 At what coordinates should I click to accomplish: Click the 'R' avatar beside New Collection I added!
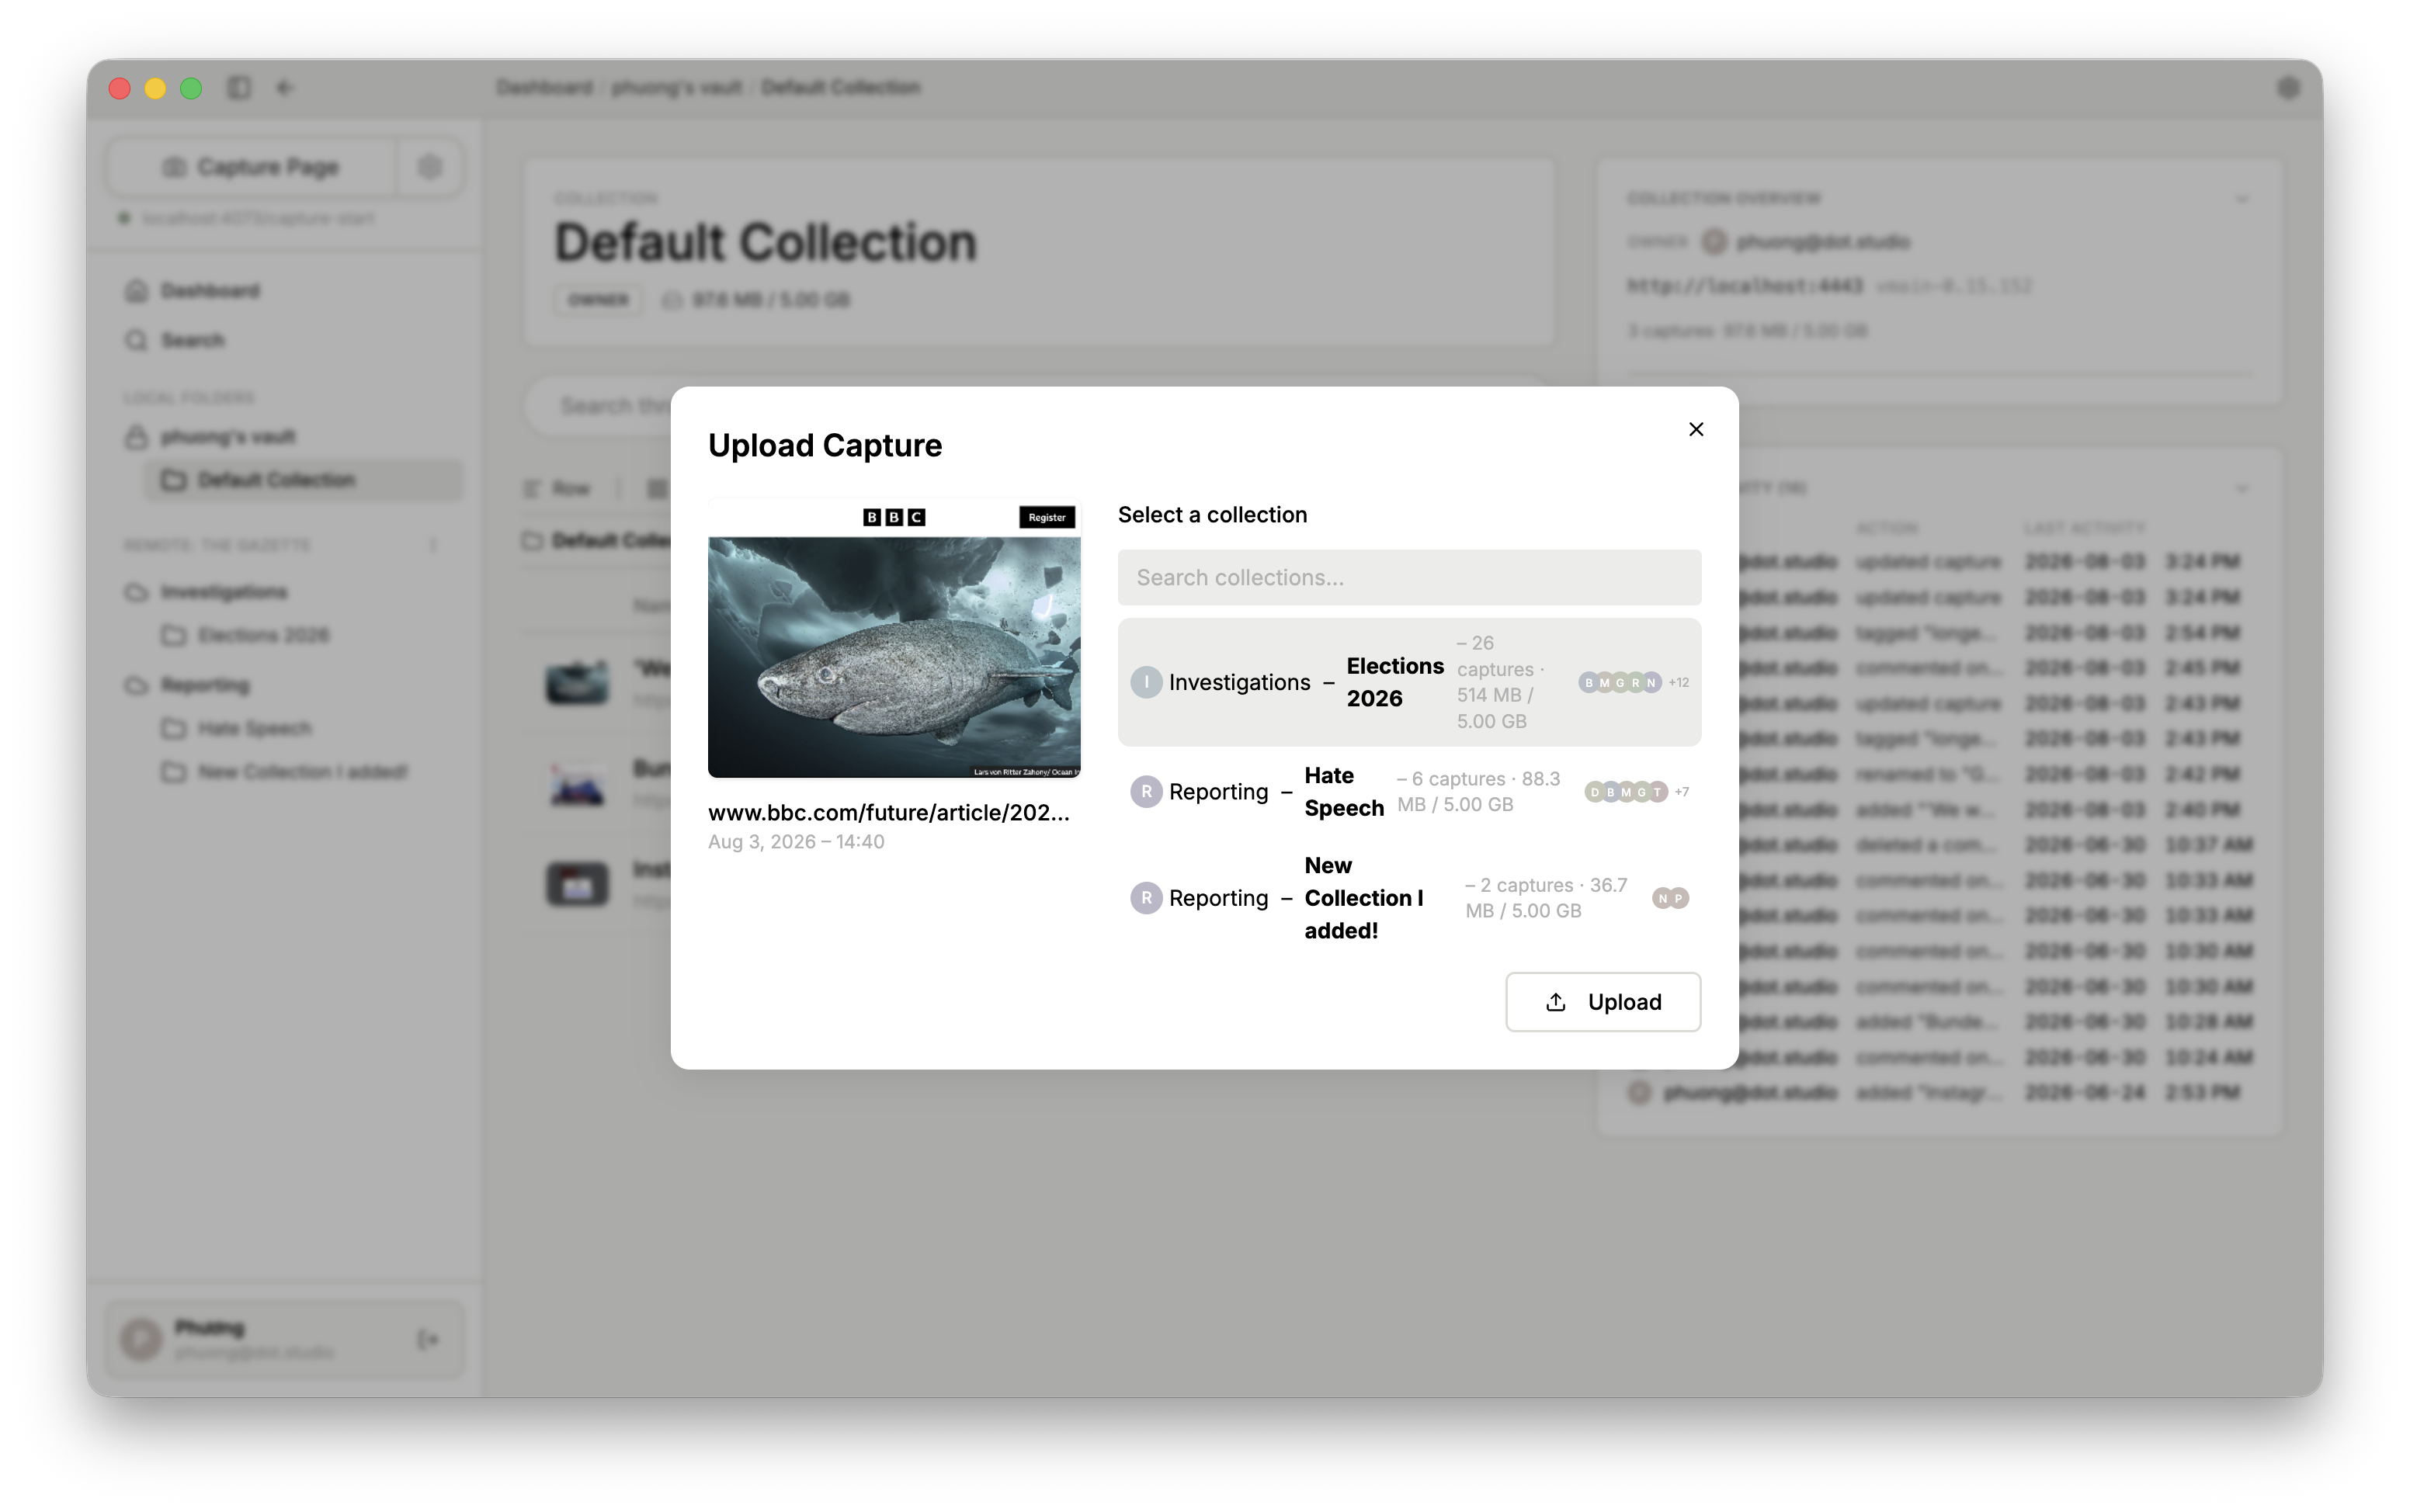1146,898
